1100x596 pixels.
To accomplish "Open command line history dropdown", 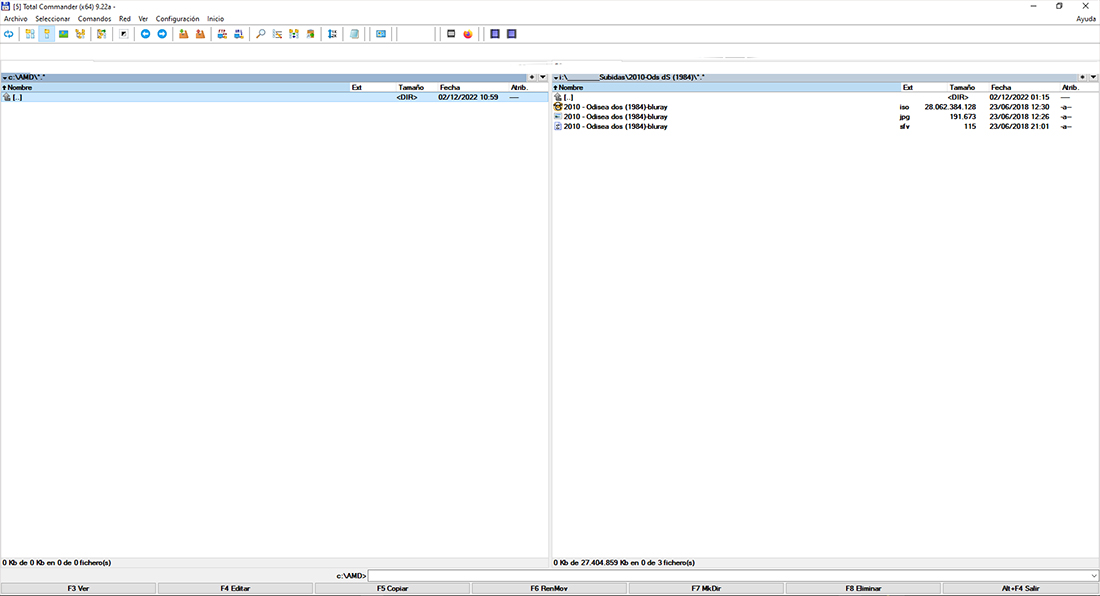I will (x=1094, y=576).
